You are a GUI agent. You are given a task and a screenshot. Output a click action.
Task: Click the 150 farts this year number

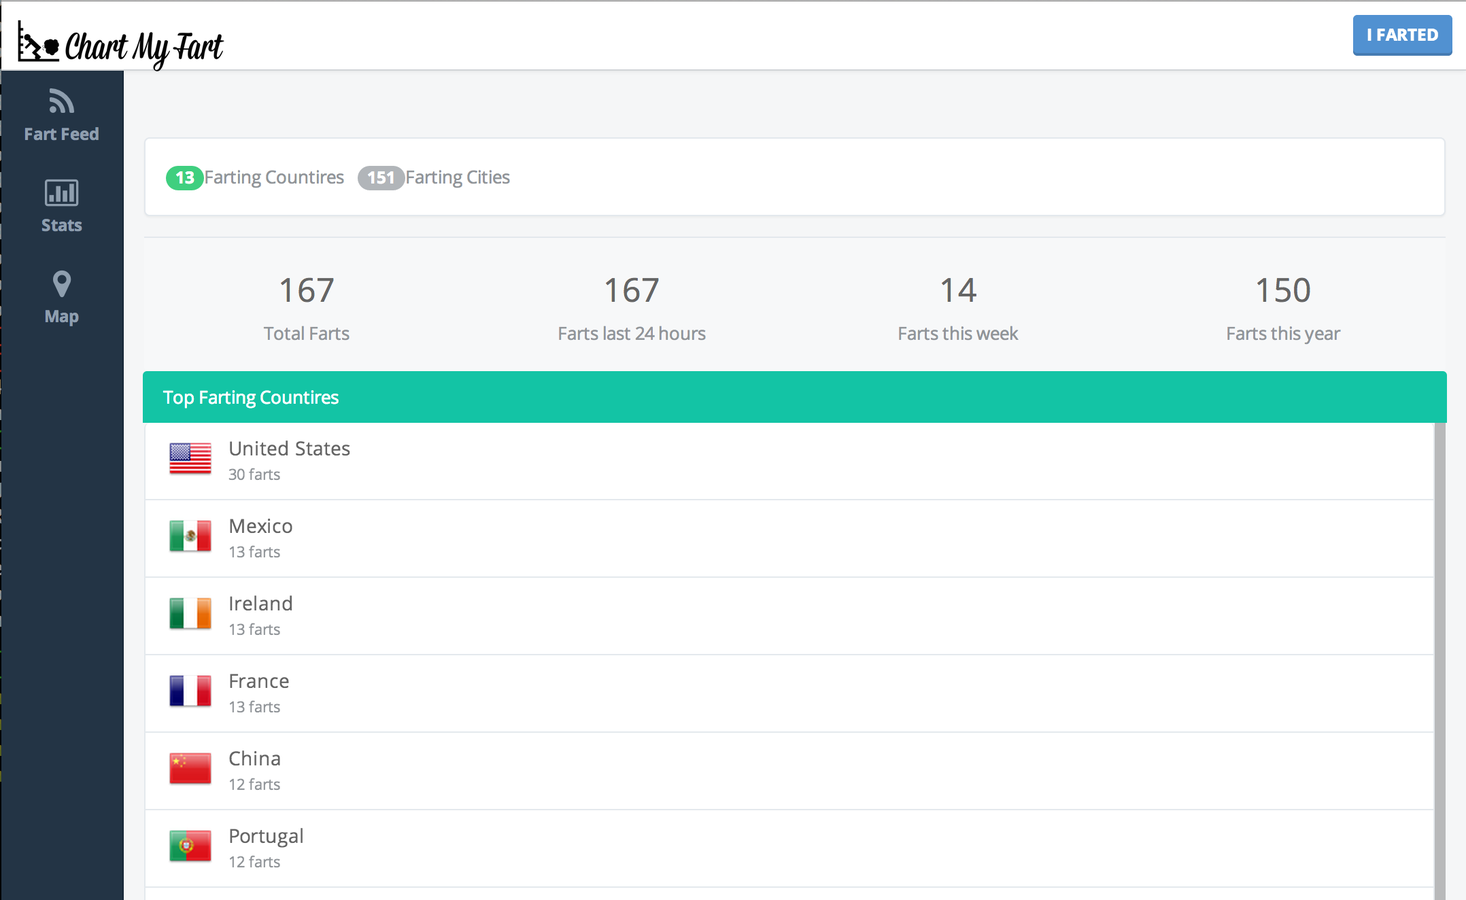(1283, 290)
